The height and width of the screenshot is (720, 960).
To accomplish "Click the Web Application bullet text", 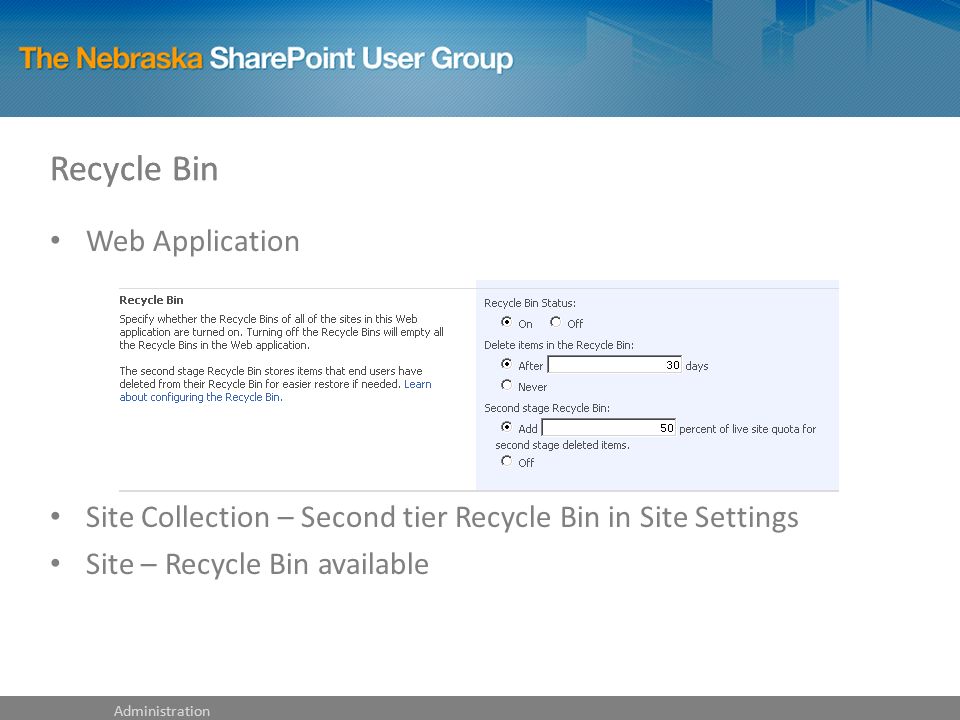I will (x=193, y=241).
